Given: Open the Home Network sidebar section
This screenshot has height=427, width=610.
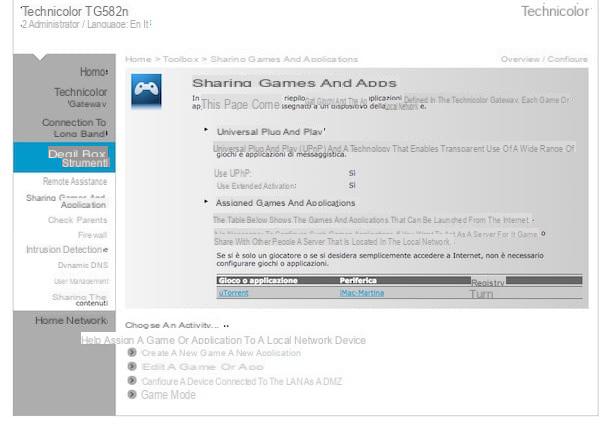Looking at the screenshot, I should (71, 321).
